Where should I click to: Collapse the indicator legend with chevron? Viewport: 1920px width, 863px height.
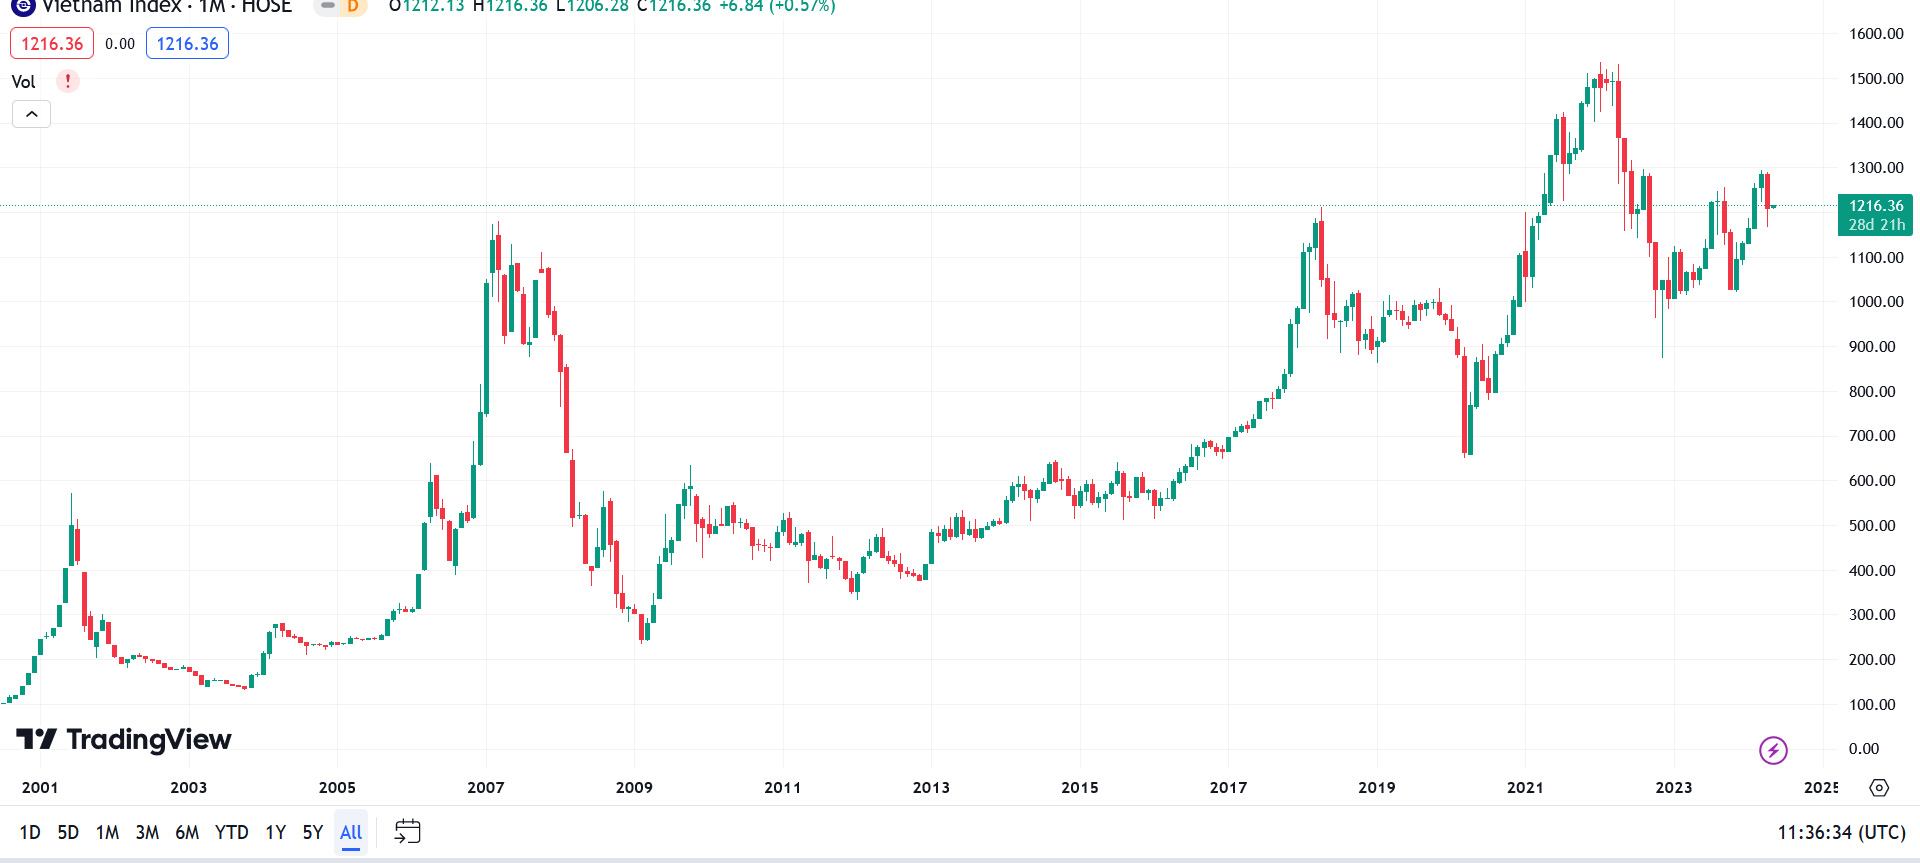click(32, 114)
